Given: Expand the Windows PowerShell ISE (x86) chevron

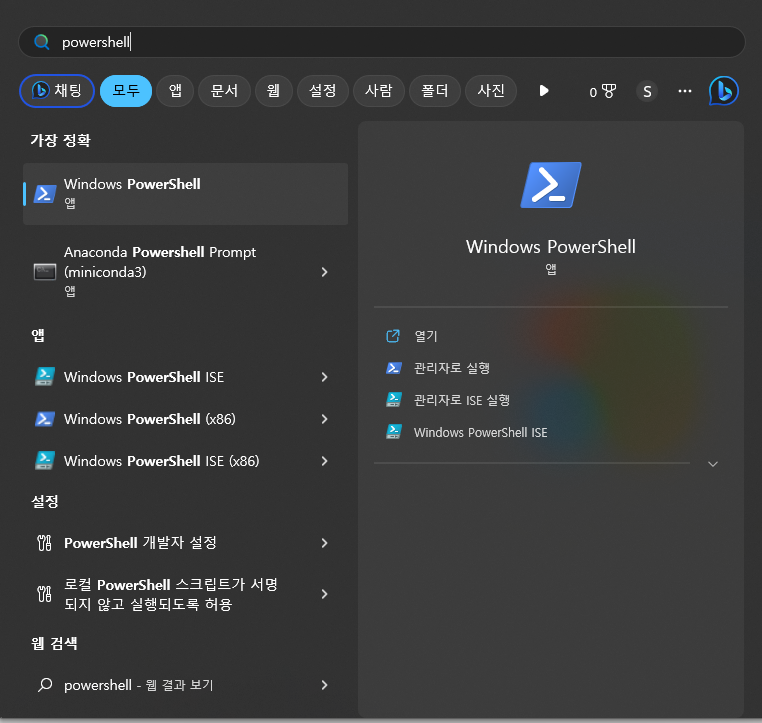Looking at the screenshot, I should coord(324,461).
